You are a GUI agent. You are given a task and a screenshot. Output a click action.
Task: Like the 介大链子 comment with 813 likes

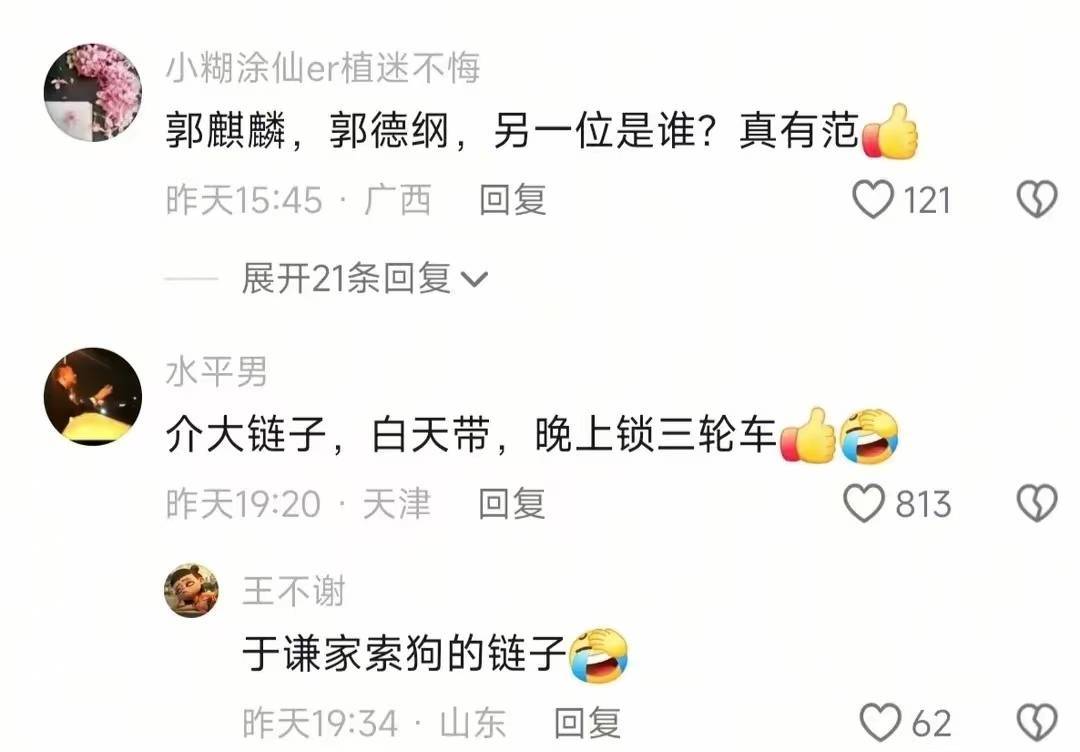(x=864, y=503)
